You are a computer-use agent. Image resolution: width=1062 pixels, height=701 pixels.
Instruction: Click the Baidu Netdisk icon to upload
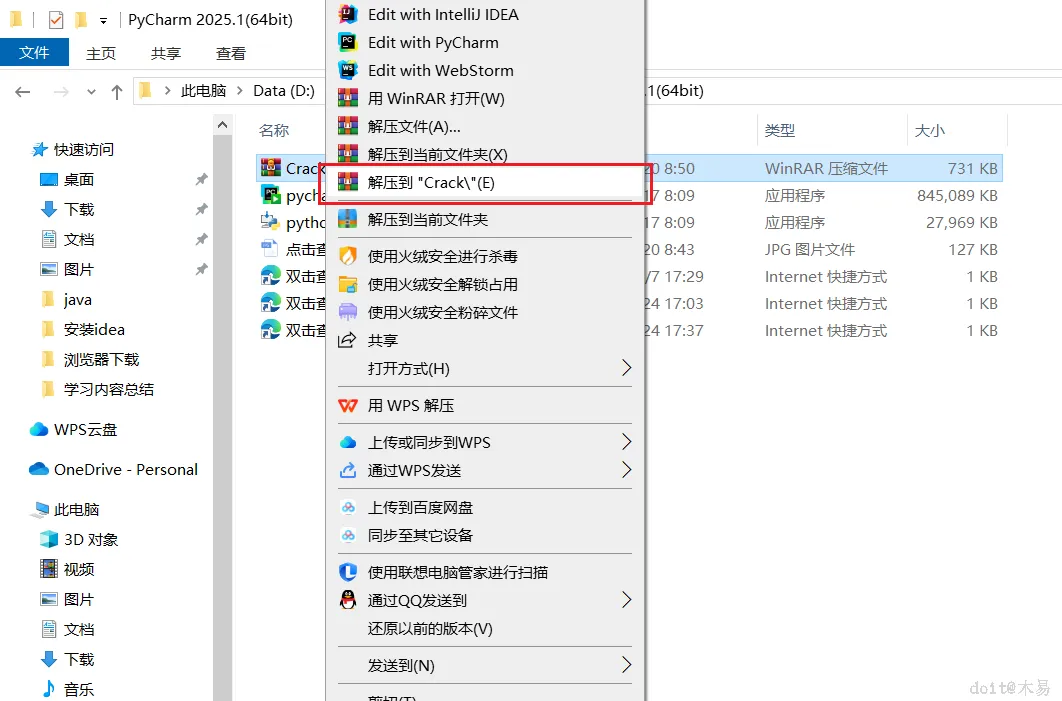pos(350,507)
